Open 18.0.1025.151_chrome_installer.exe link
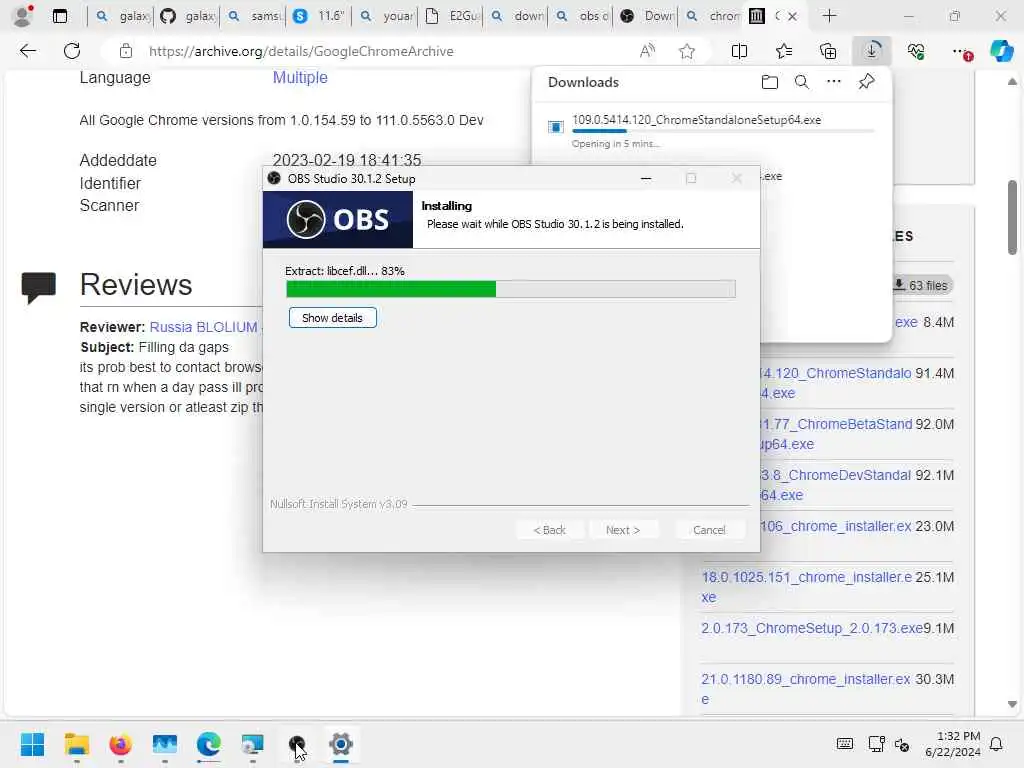Viewport: 1024px width, 768px height. click(x=807, y=587)
